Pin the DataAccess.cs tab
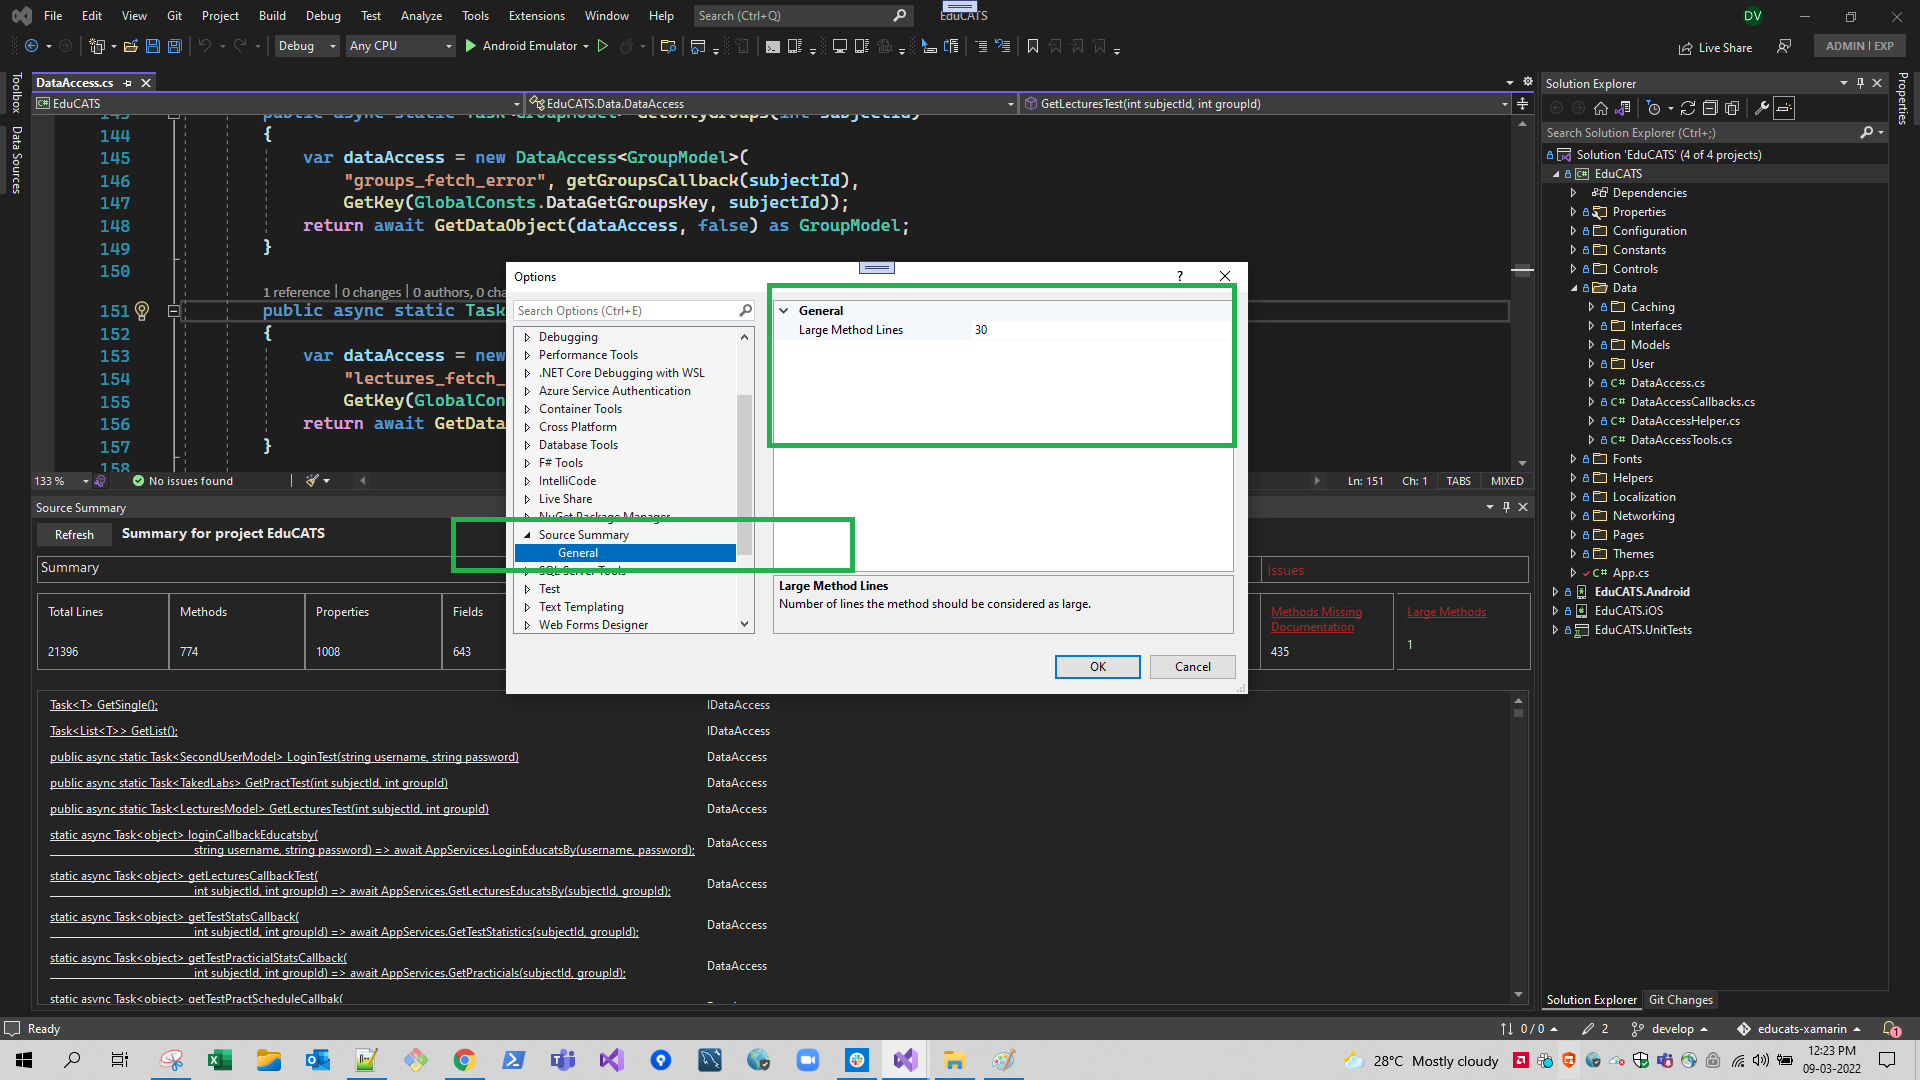The image size is (1920, 1080). click(x=128, y=83)
